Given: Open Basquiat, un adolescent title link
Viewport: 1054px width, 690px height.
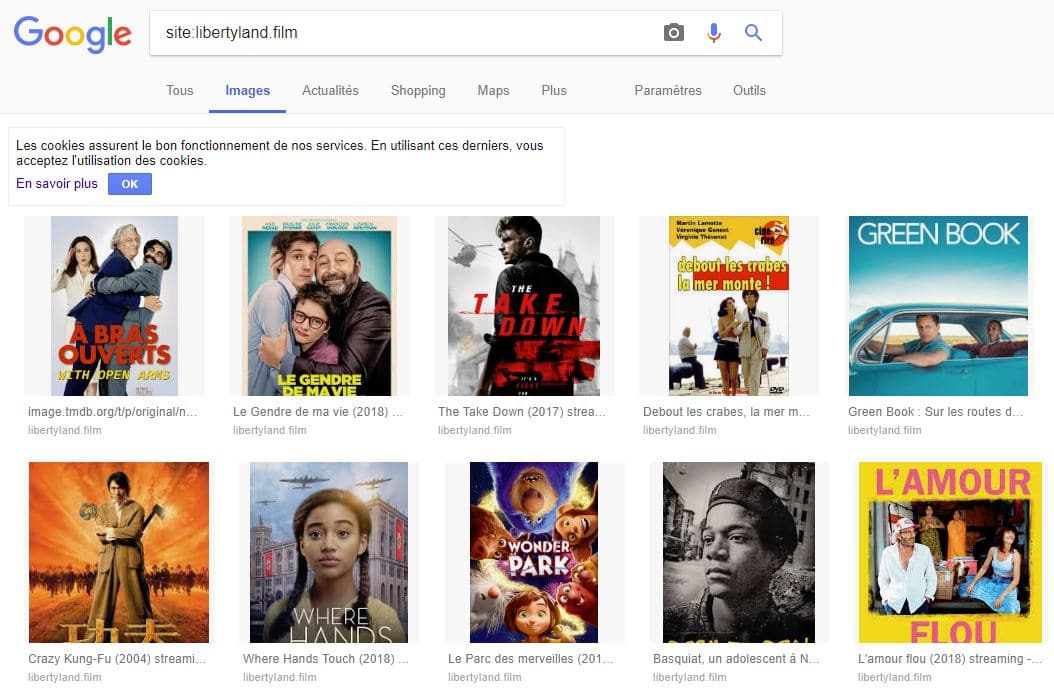Looking at the screenshot, I should [x=737, y=658].
